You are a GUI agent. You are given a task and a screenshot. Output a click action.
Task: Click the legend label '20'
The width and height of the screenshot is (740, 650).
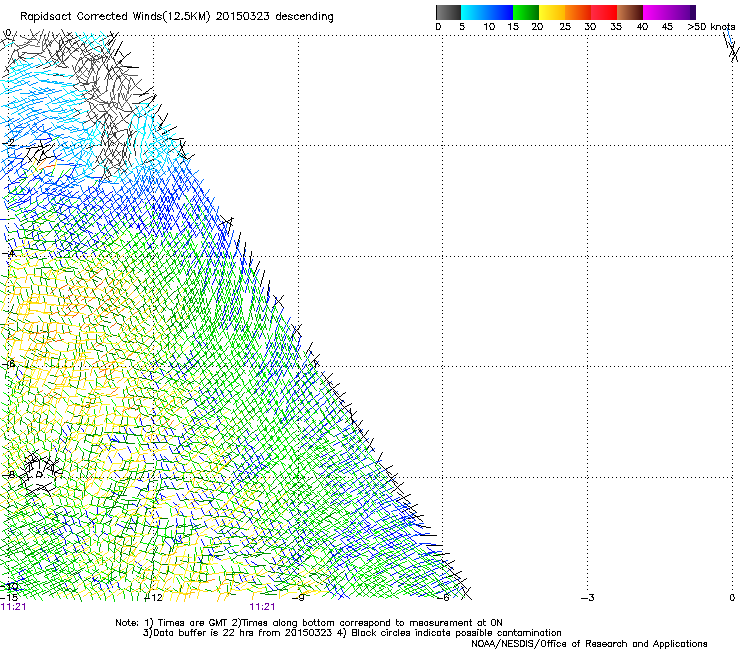point(537,27)
